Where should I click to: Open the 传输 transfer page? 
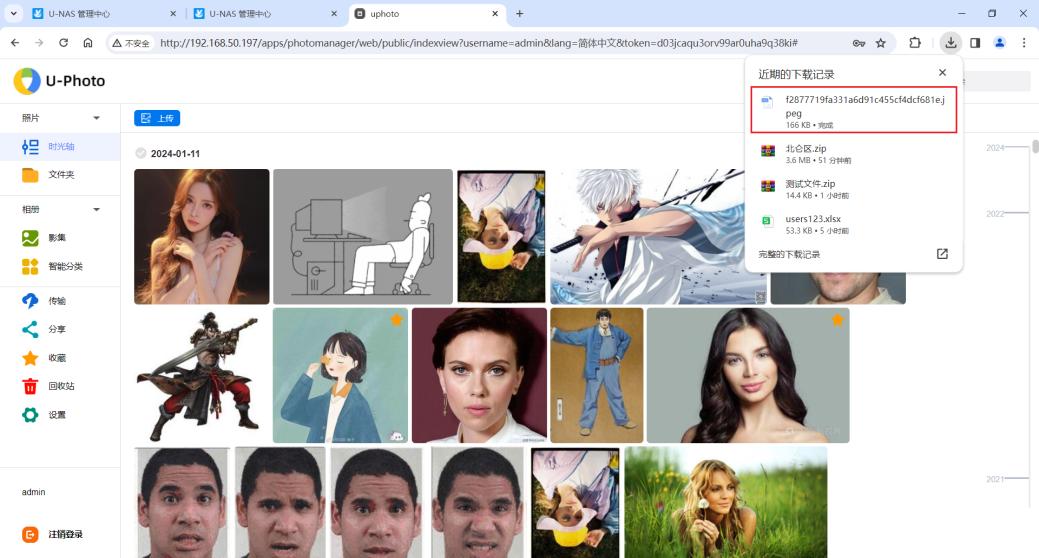[57, 301]
